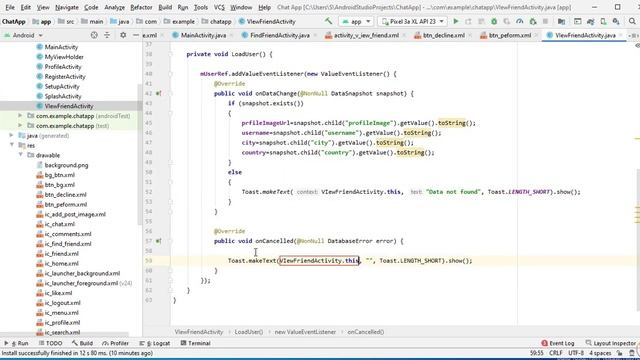Open the Logcat tool window
Image resolution: width=640 pixels, height=360 pixels.
coord(154,343)
